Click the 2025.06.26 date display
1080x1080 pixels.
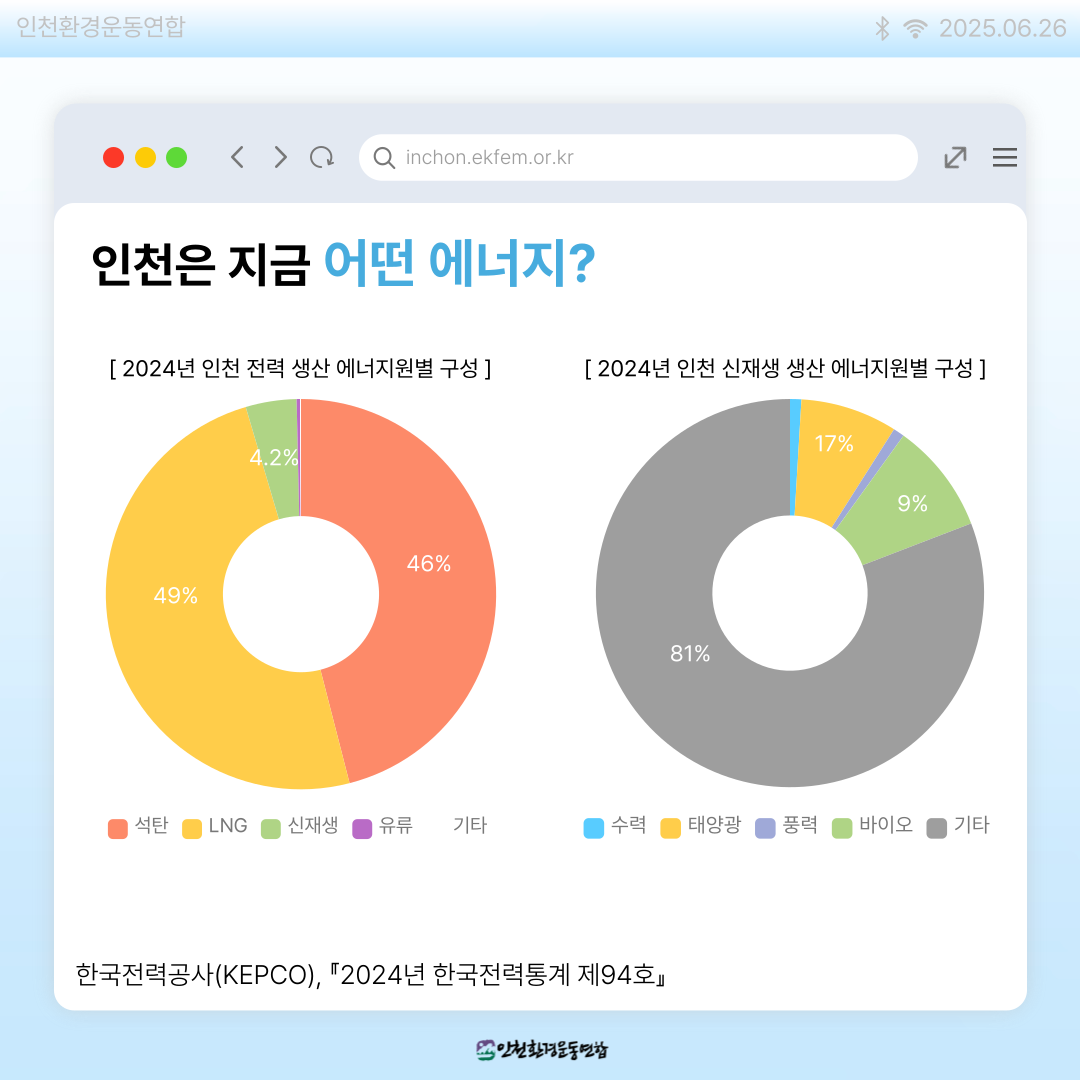pyautogui.click(x=1003, y=28)
